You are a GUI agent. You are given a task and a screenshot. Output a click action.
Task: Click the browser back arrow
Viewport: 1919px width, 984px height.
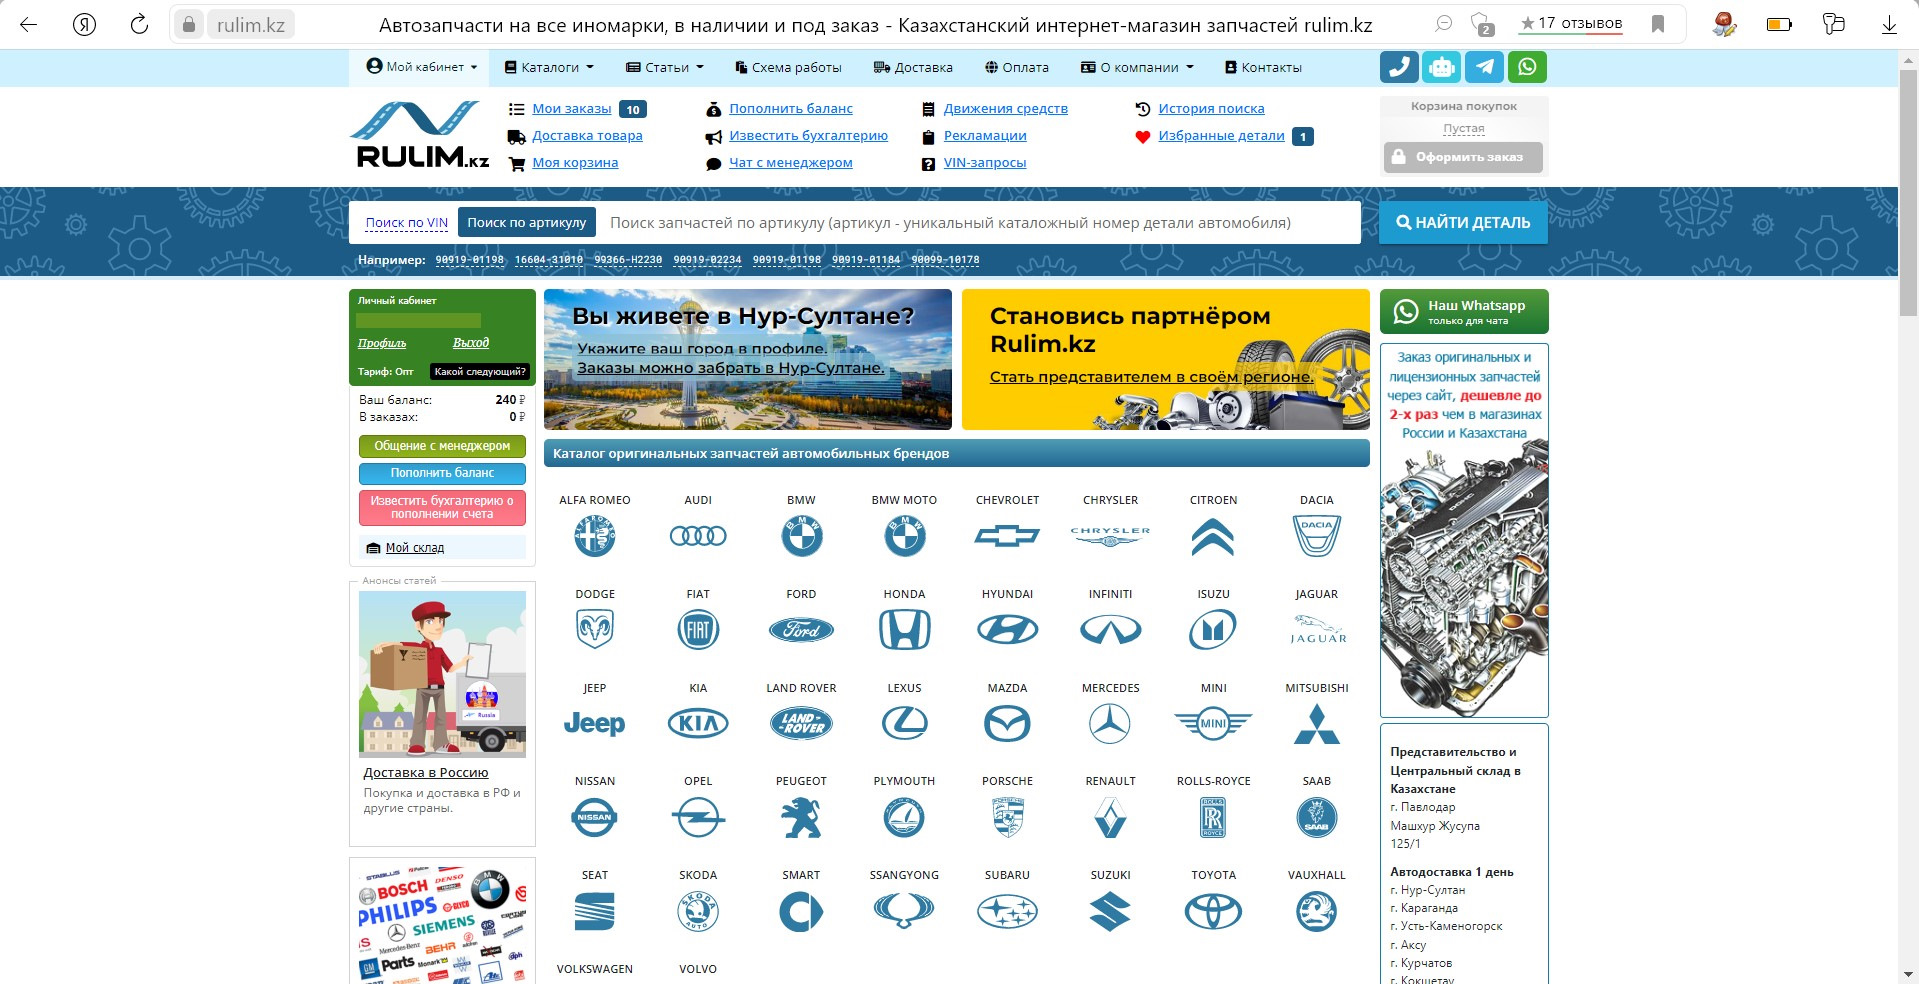tap(28, 24)
